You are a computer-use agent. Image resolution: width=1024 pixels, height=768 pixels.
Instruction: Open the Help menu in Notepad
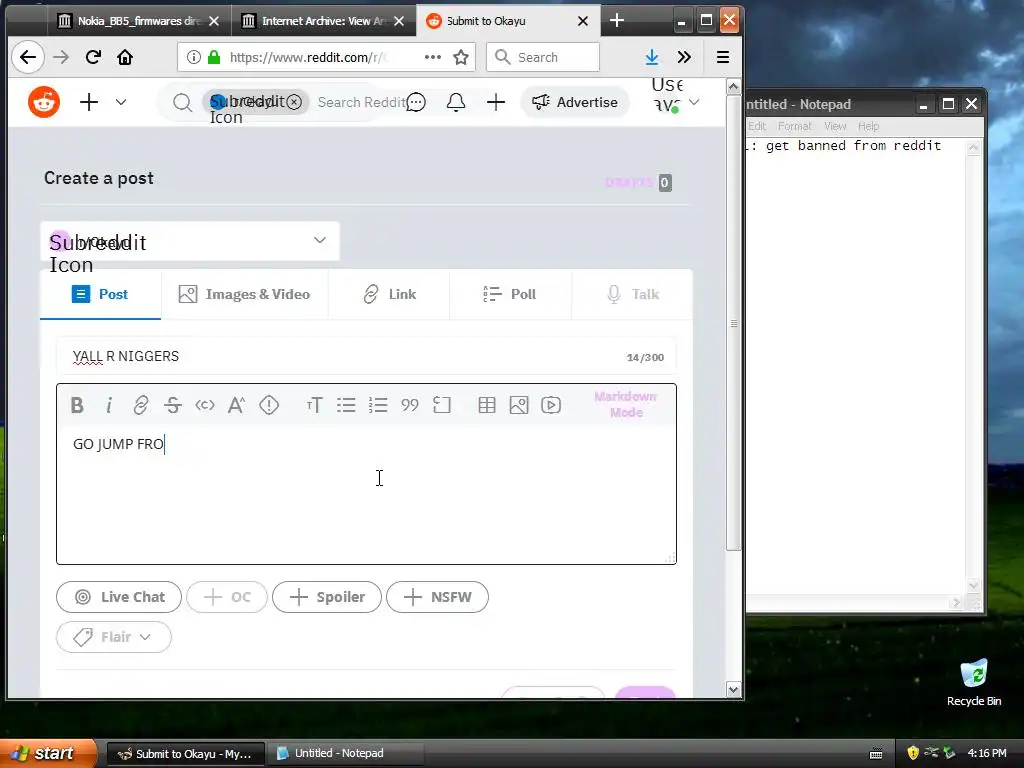pos(869,126)
